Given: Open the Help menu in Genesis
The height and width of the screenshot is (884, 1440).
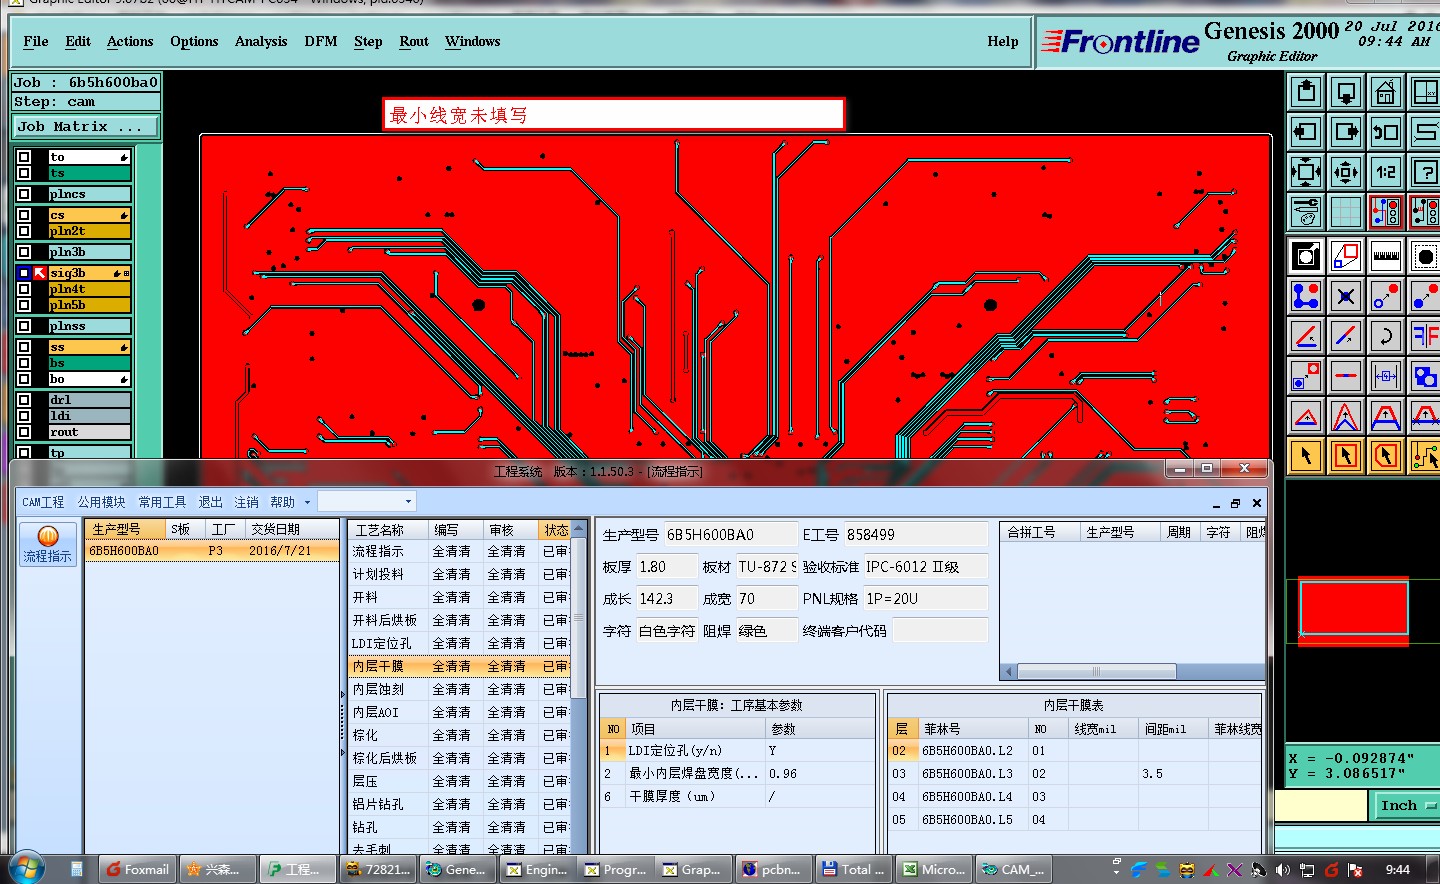Looking at the screenshot, I should (x=1003, y=41).
